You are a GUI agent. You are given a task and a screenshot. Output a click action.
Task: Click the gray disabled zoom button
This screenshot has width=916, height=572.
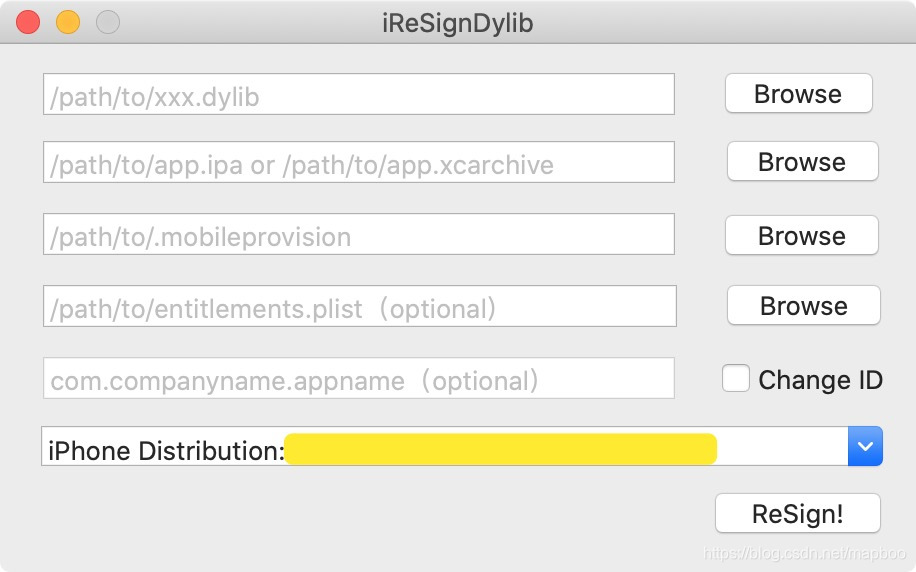coord(108,22)
